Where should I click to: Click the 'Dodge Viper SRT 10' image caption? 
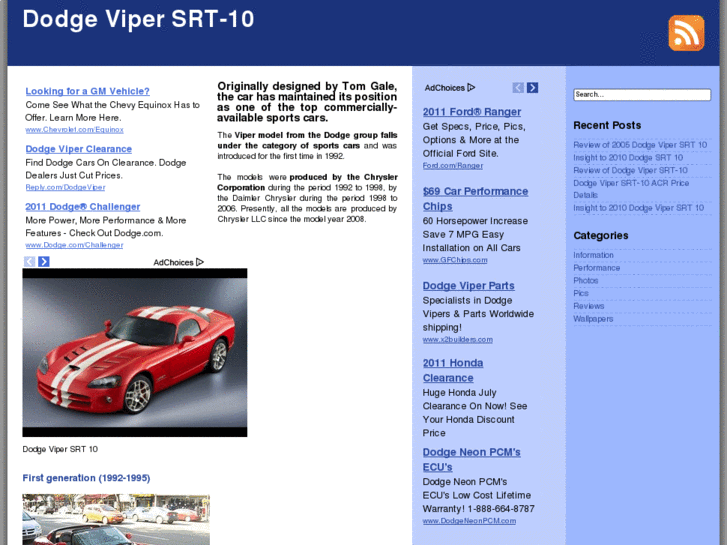(60, 449)
